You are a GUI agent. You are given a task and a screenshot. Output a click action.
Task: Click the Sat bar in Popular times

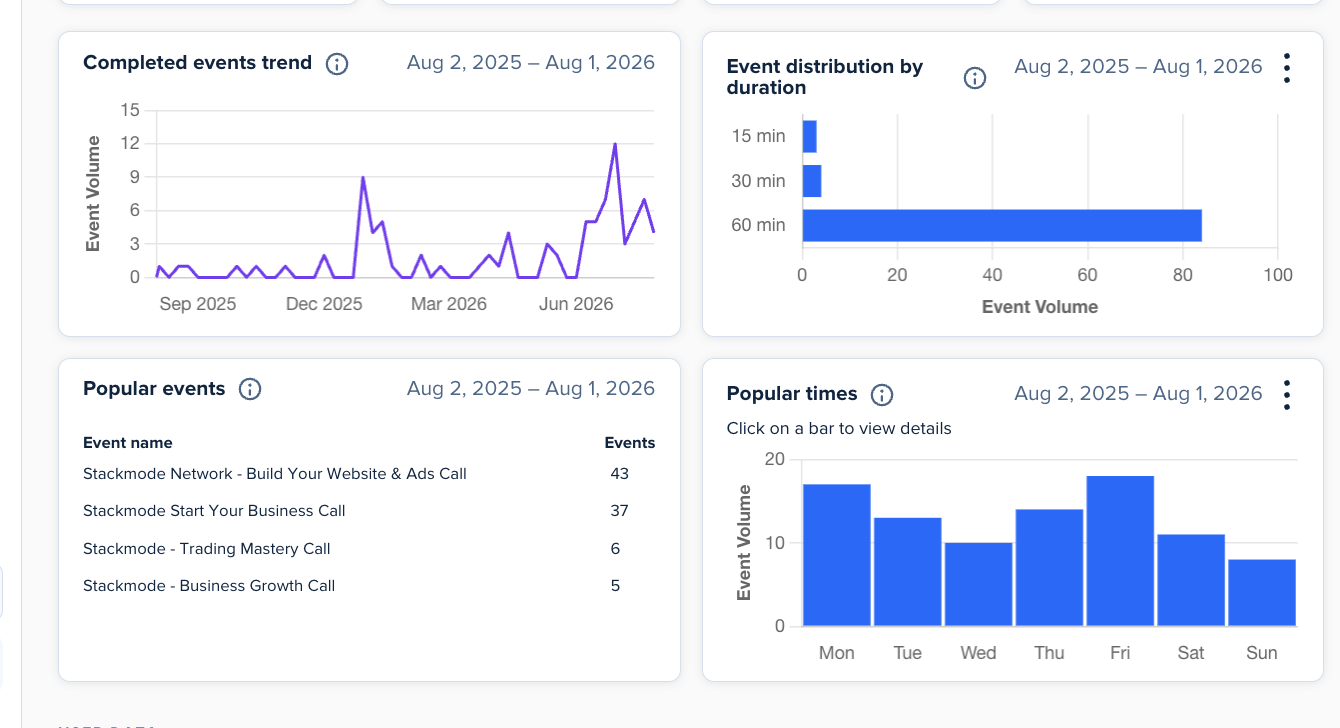(x=1191, y=580)
